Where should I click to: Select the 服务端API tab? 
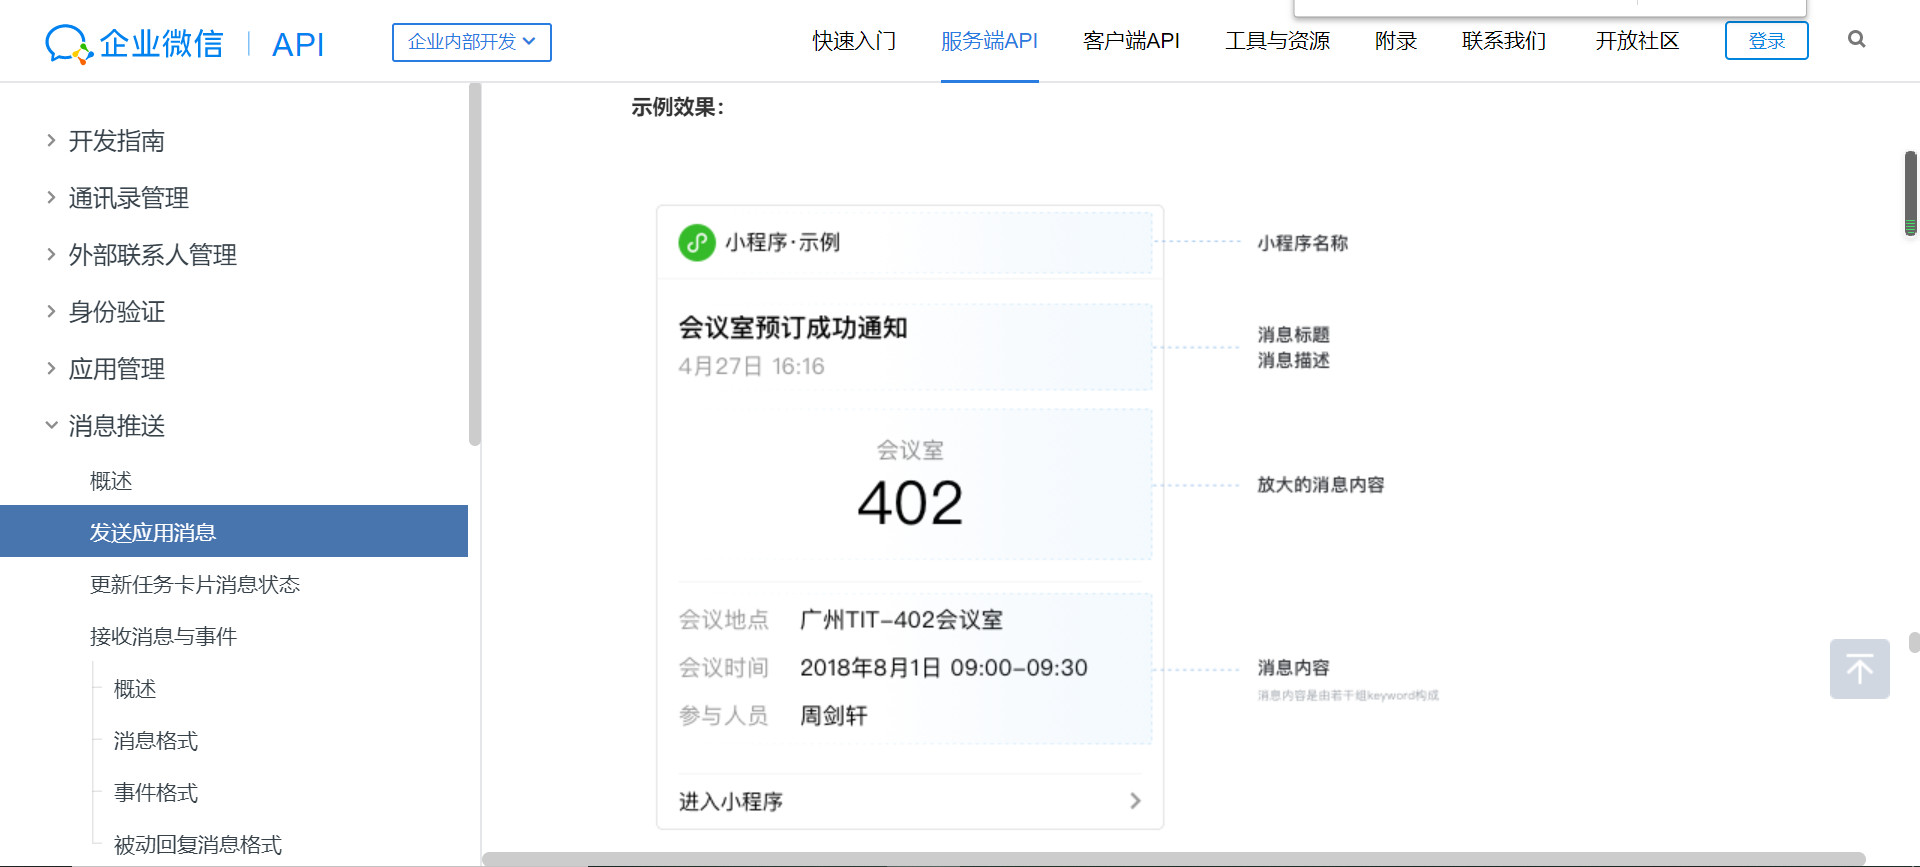(989, 41)
